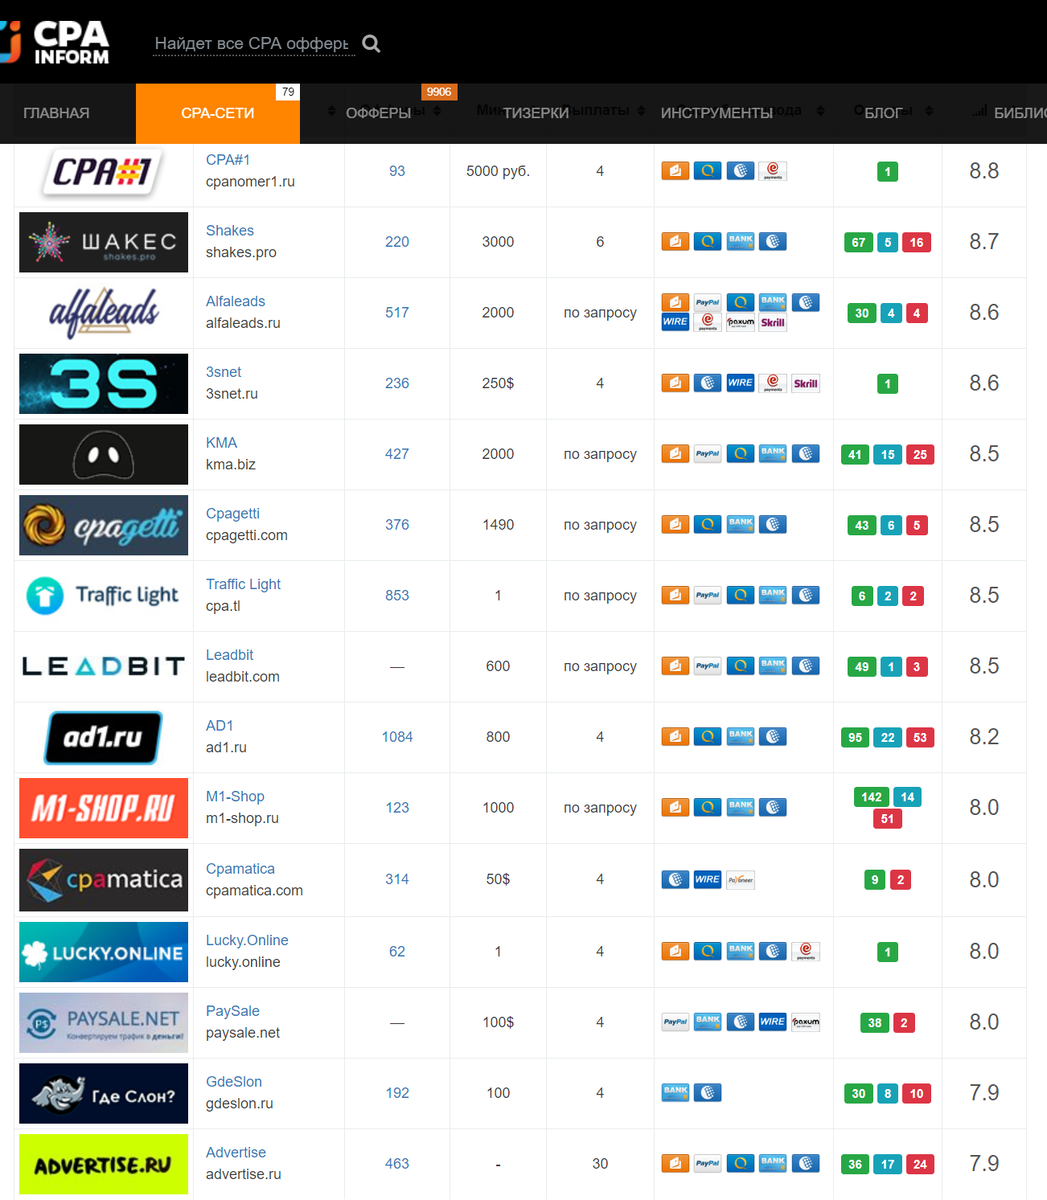Viewport: 1047px width, 1200px height.
Task: Open the CPA-СЕТИ menu tab
Action: pyautogui.click(x=217, y=113)
